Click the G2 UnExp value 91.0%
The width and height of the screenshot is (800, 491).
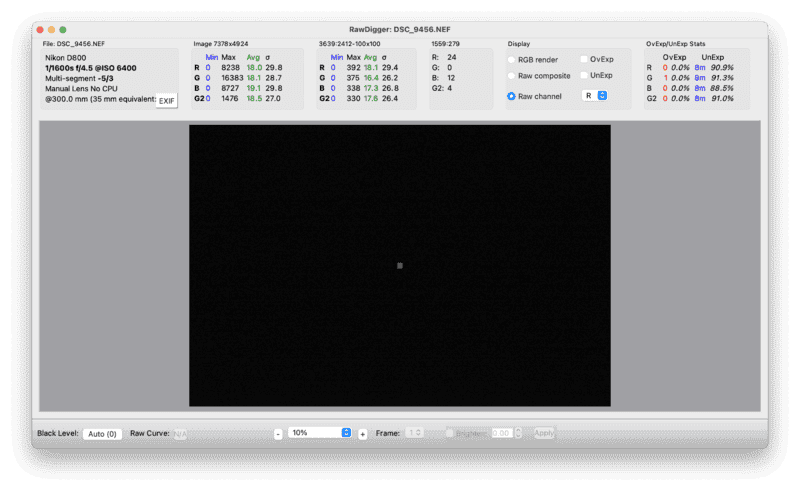(x=722, y=98)
